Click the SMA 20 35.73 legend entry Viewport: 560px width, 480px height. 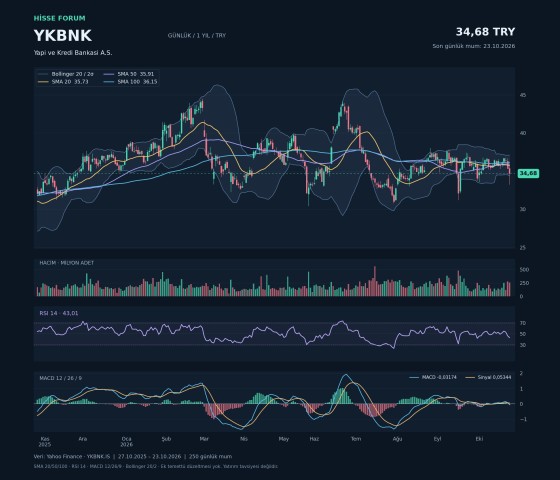pos(63,82)
